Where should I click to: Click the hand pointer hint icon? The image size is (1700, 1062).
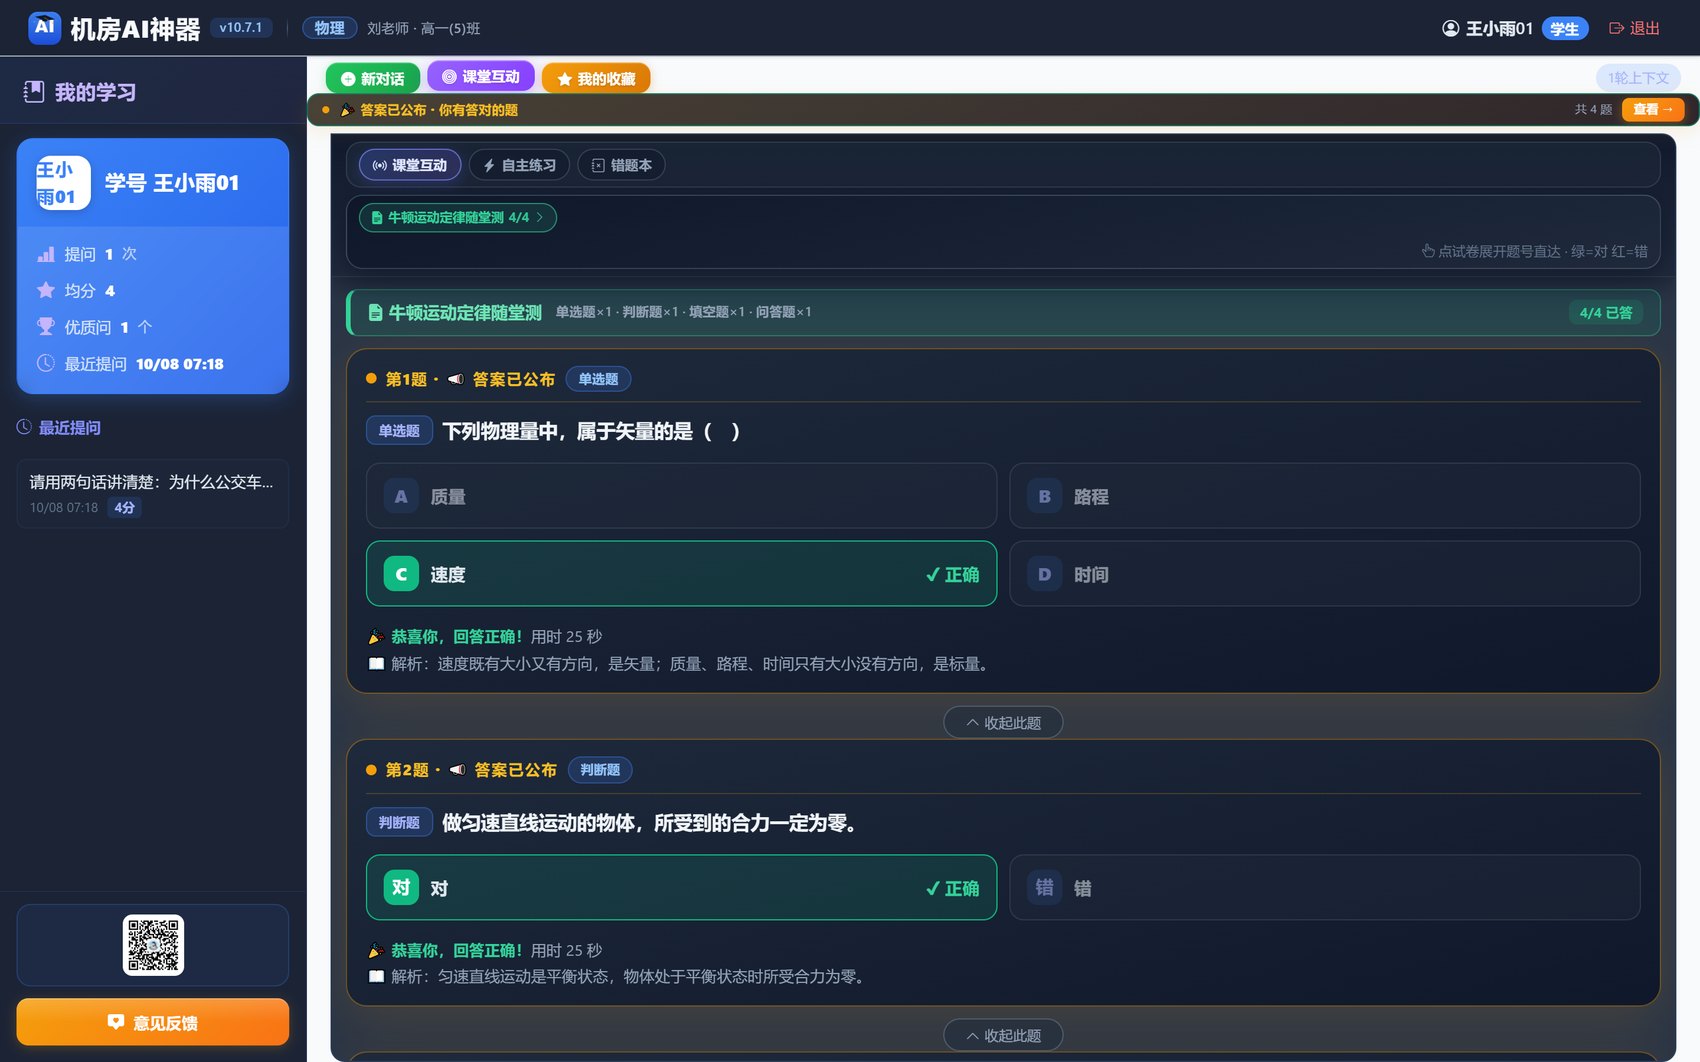(x=1428, y=251)
